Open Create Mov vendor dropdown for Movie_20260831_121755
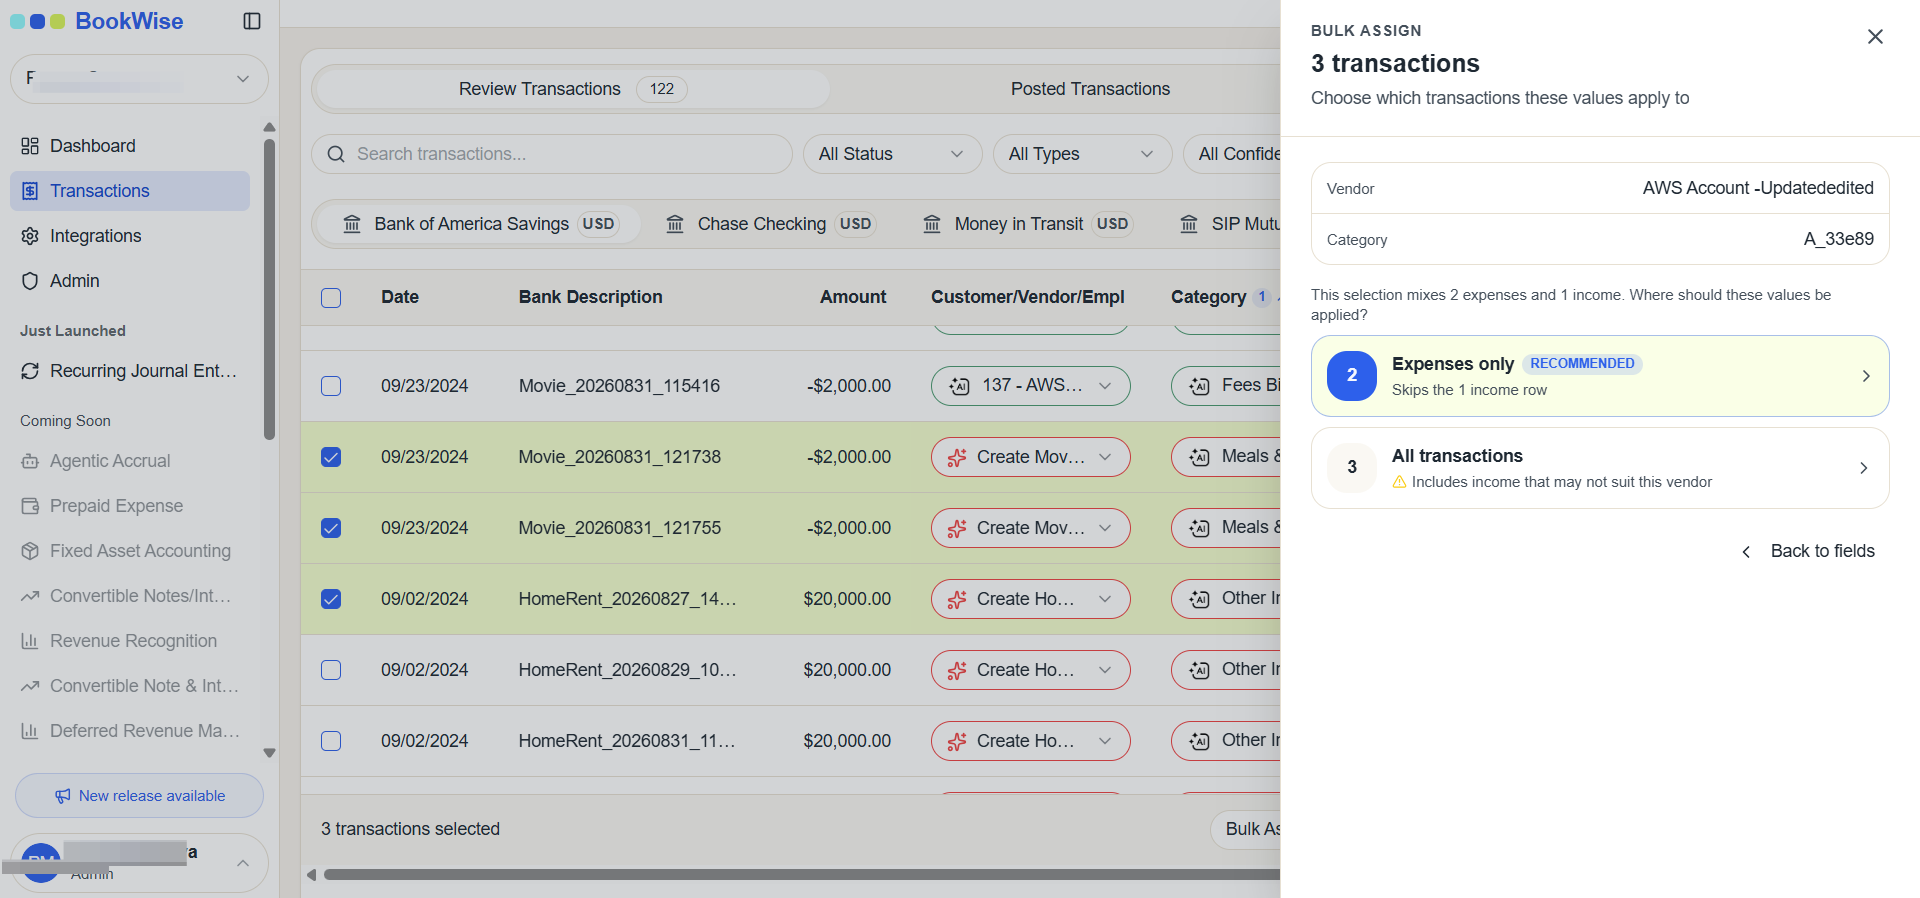 1031,528
